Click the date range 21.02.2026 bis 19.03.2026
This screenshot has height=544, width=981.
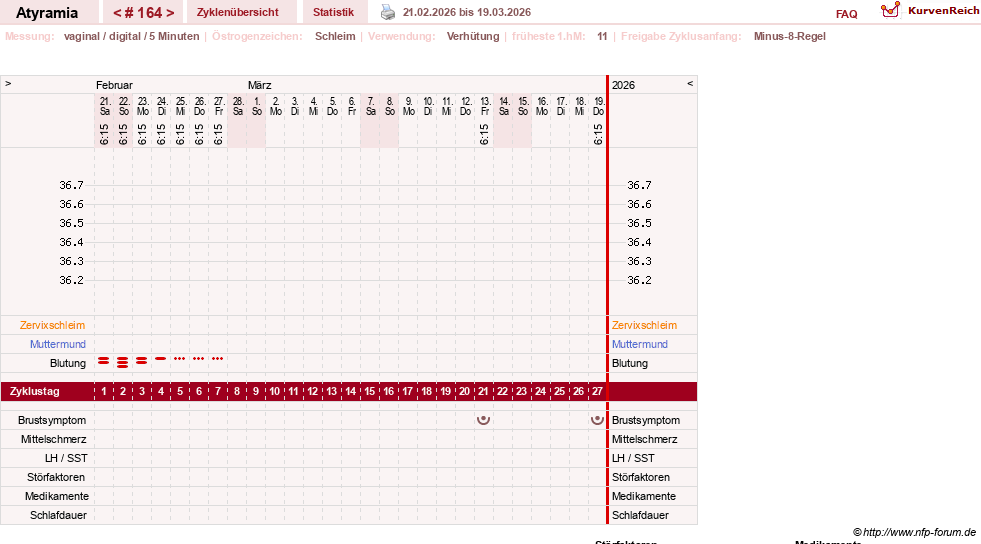[x=467, y=12]
